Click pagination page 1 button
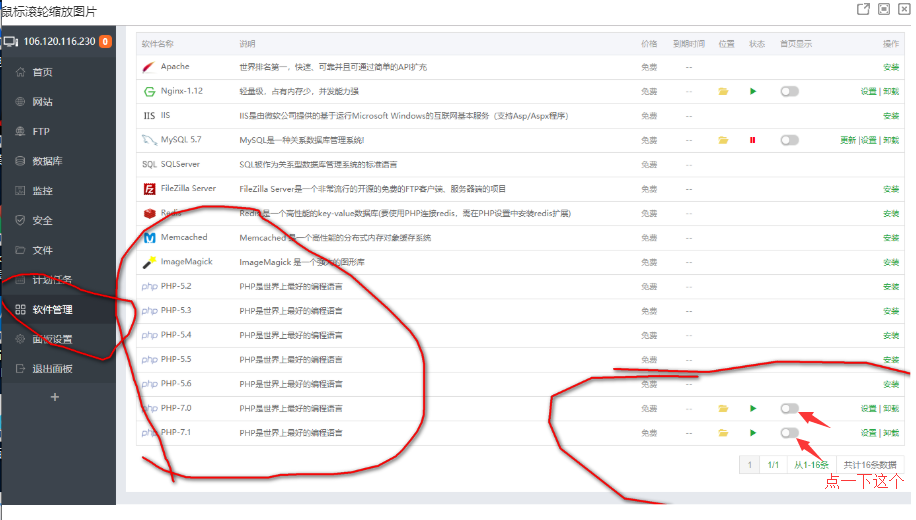Viewport: 916px width, 520px height. point(750,465)
